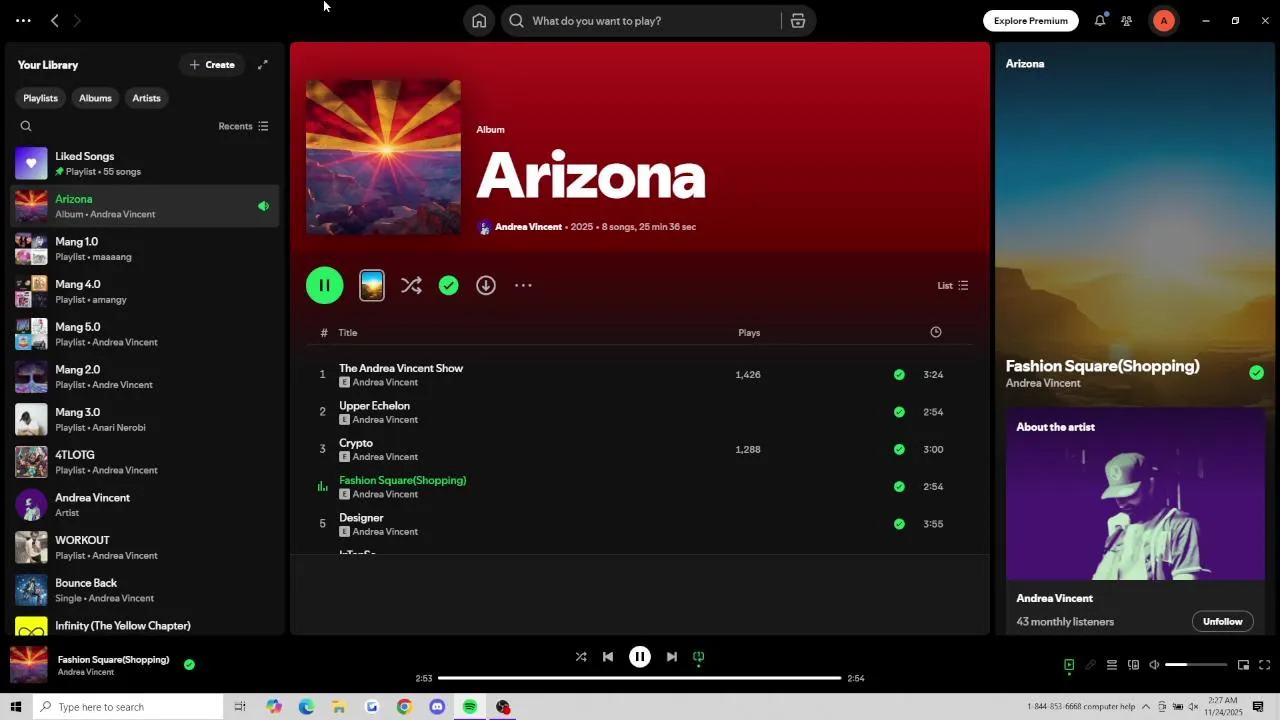Open the Browse icon in search bar
1280x720 pixels.
pyautogui.click(x=798, y=21)
